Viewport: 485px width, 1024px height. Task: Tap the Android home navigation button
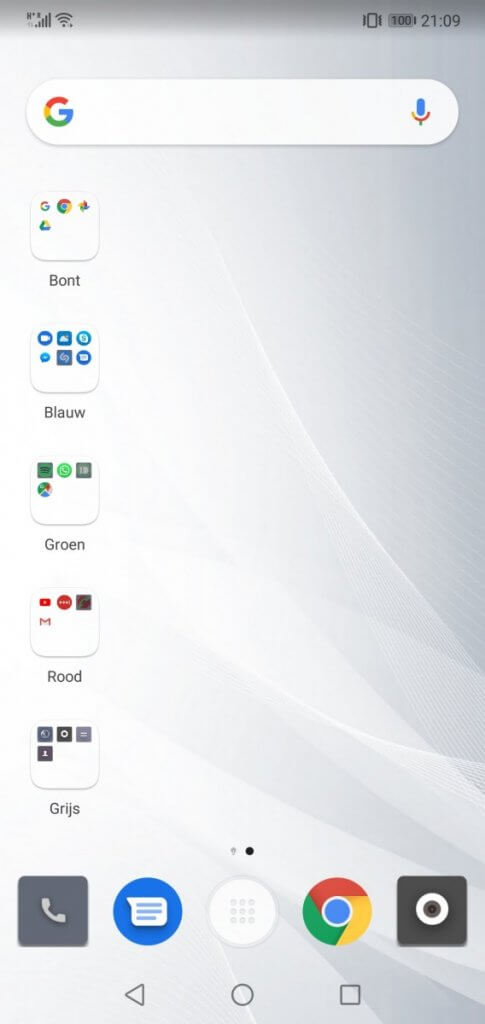(242, 995)
